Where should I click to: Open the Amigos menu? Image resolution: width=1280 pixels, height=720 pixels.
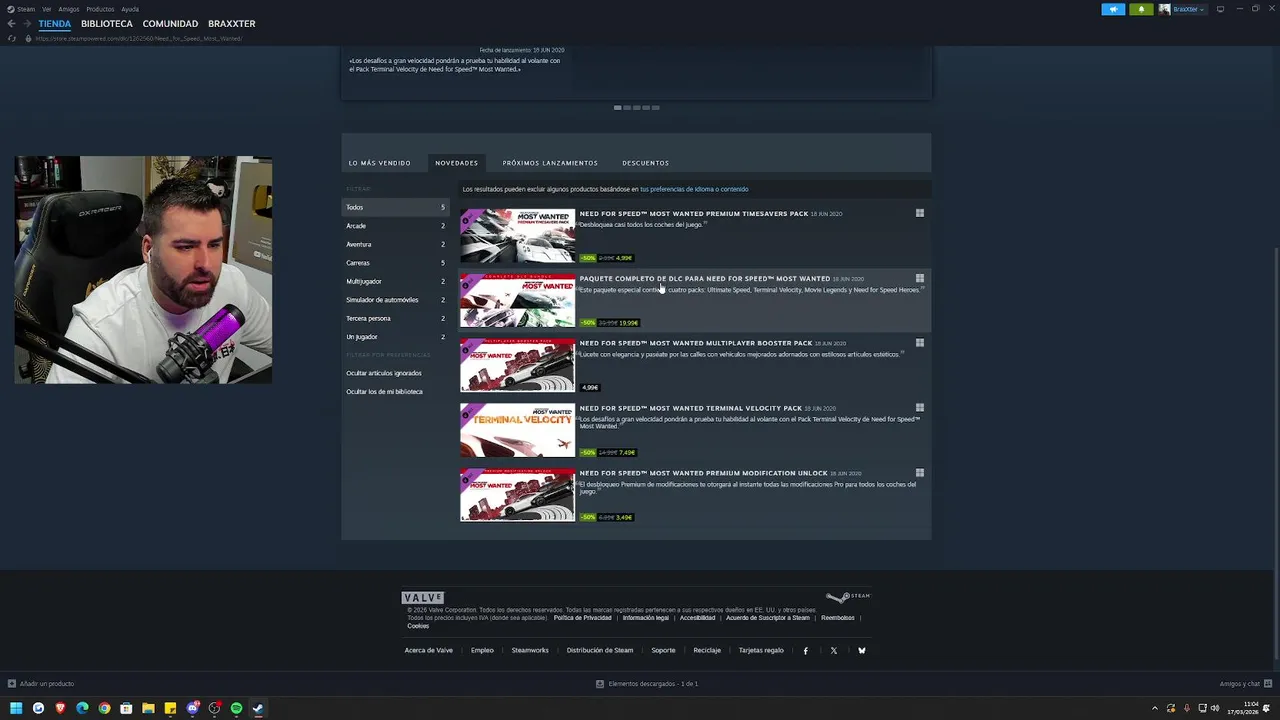click(68, 9)
